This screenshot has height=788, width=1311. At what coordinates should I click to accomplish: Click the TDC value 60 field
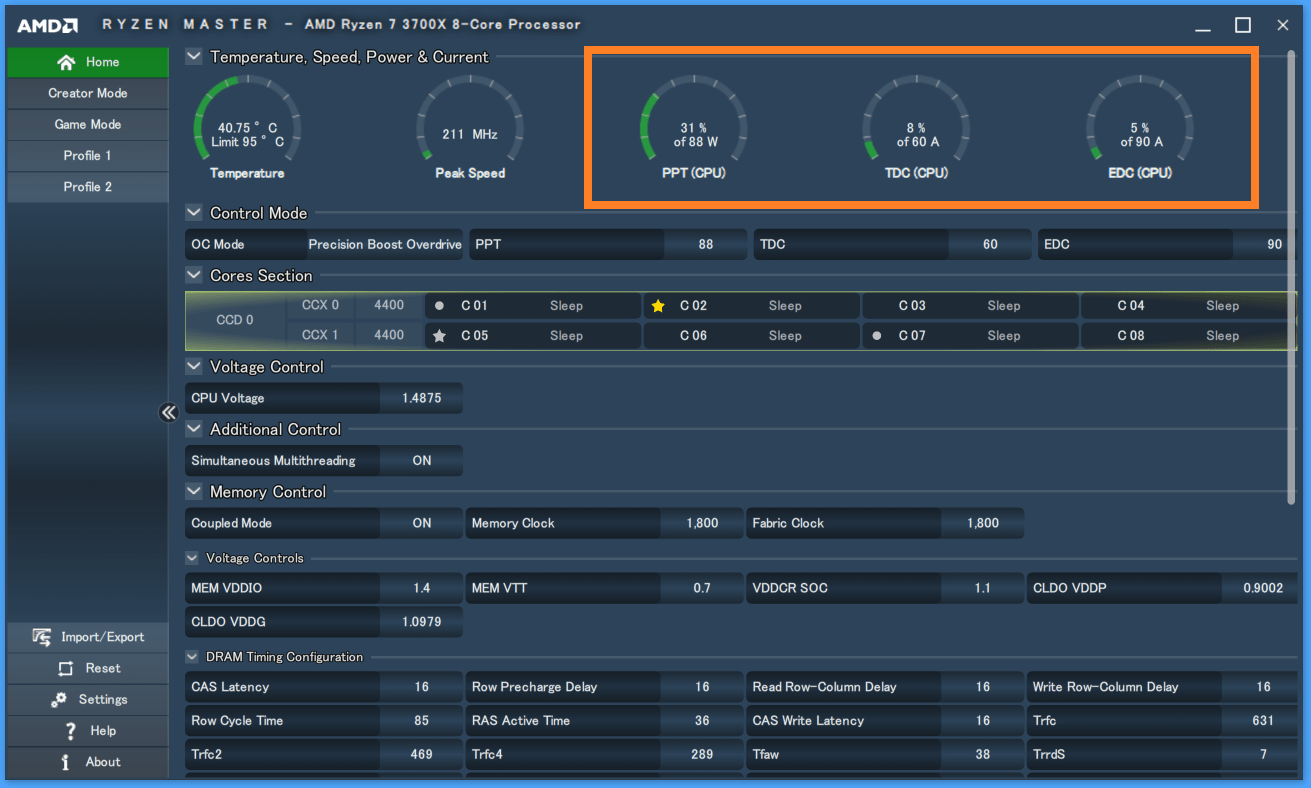[x=990, y=244]
